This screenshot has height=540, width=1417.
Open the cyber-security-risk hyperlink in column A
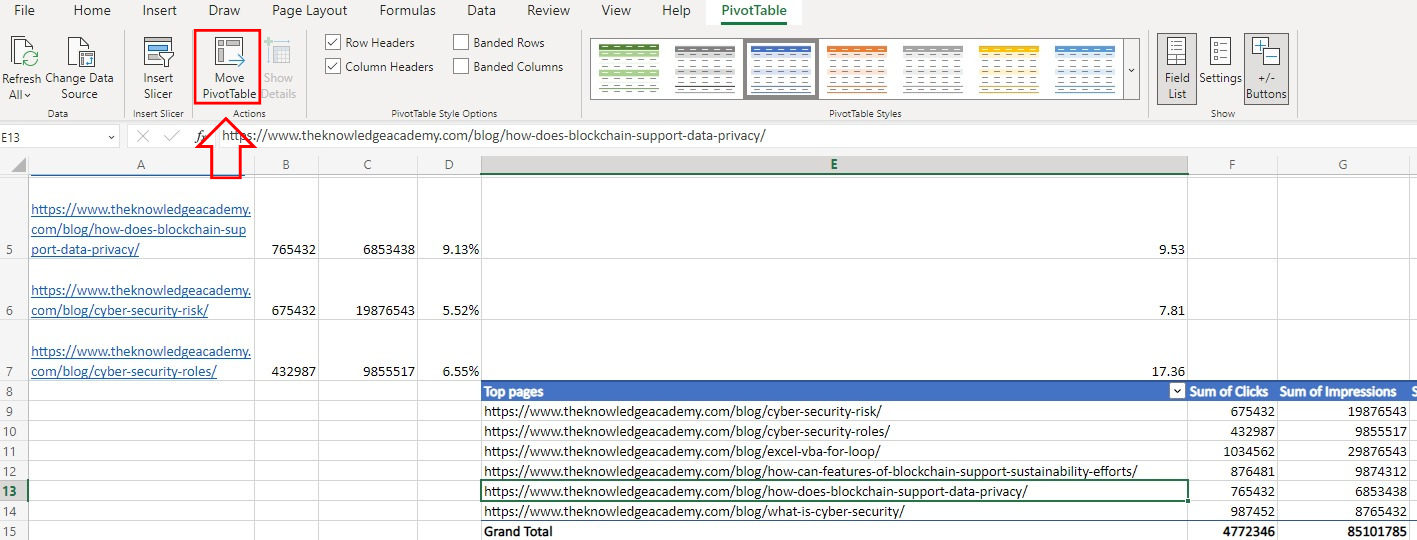pyautogui.click(x=140, y=300)
